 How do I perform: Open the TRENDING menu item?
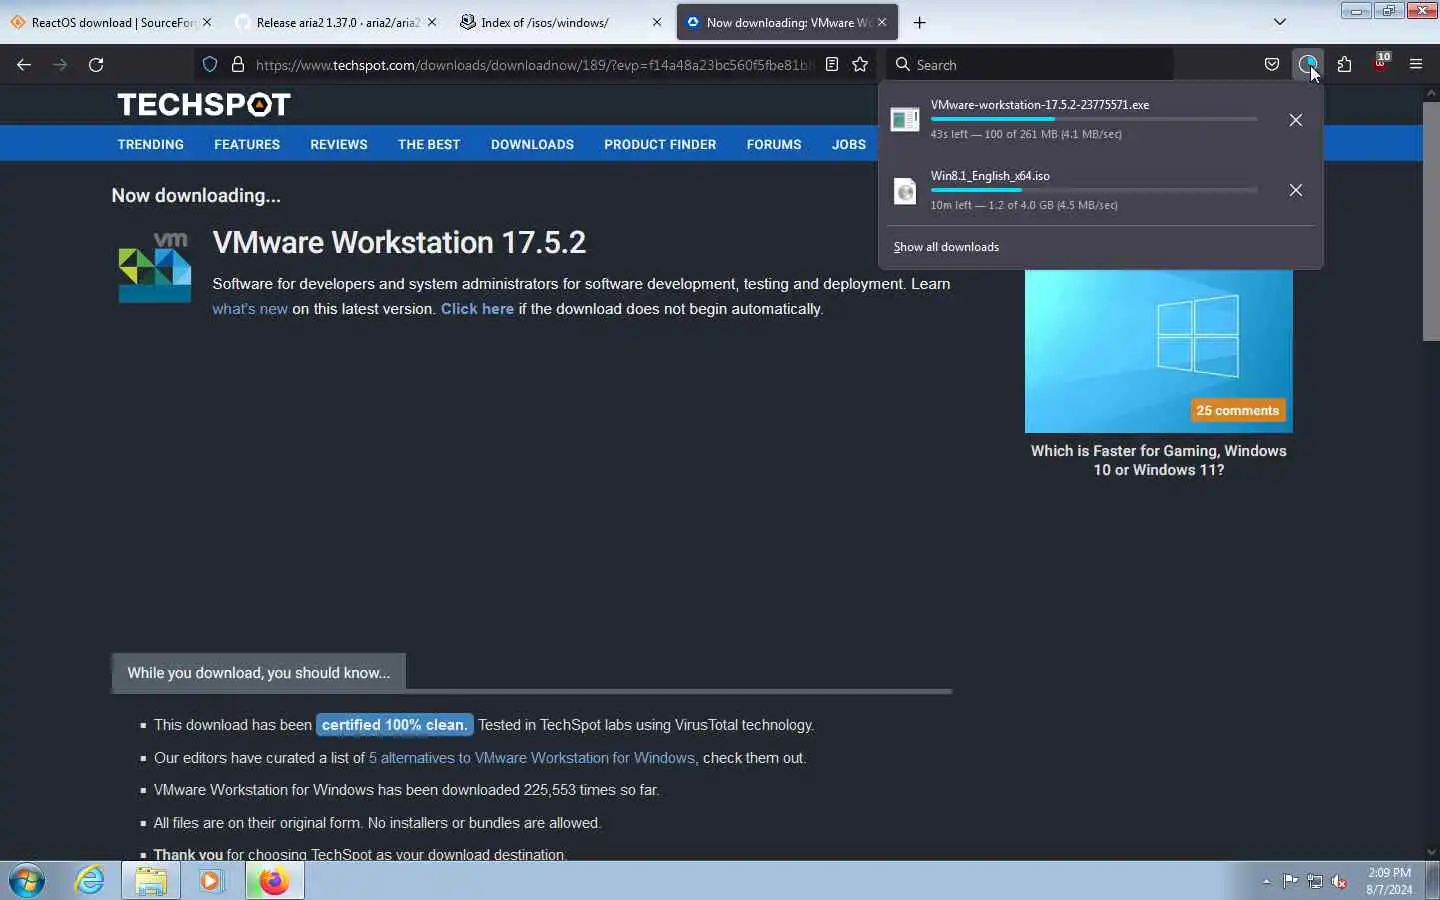(151, 144)
